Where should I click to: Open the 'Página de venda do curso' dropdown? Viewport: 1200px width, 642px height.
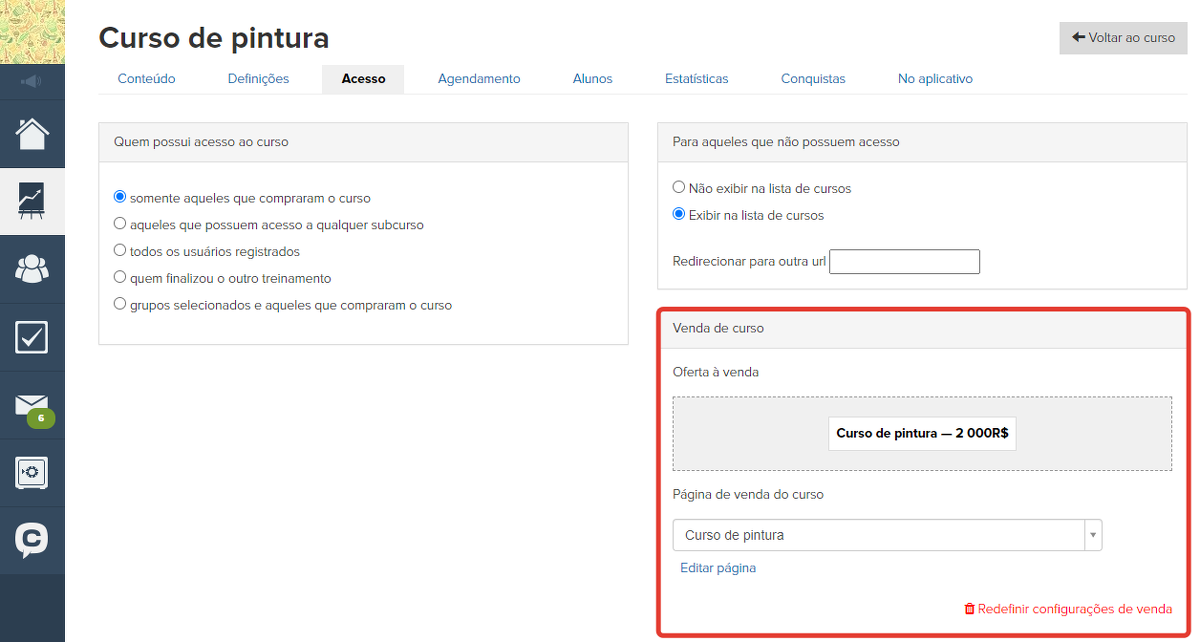[x=886, y=535]
